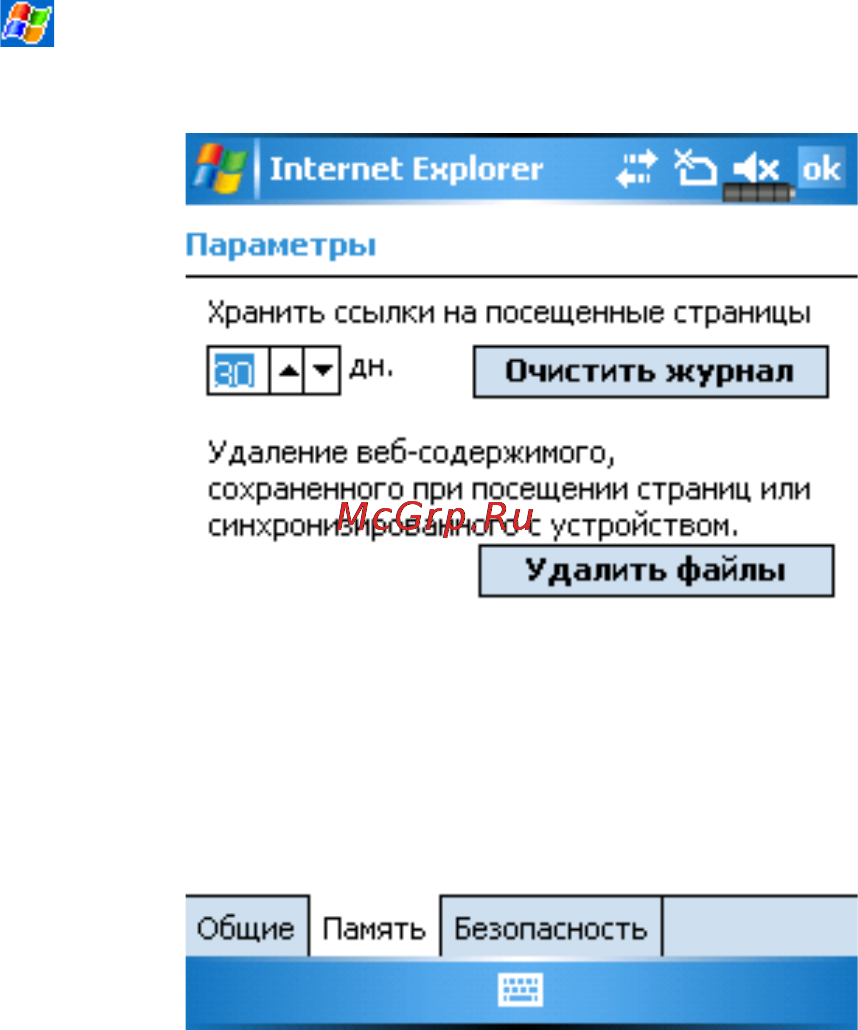Open the Start menu Windows flag
This screenshot has height=1030, width=858.
tap(219, 169)
